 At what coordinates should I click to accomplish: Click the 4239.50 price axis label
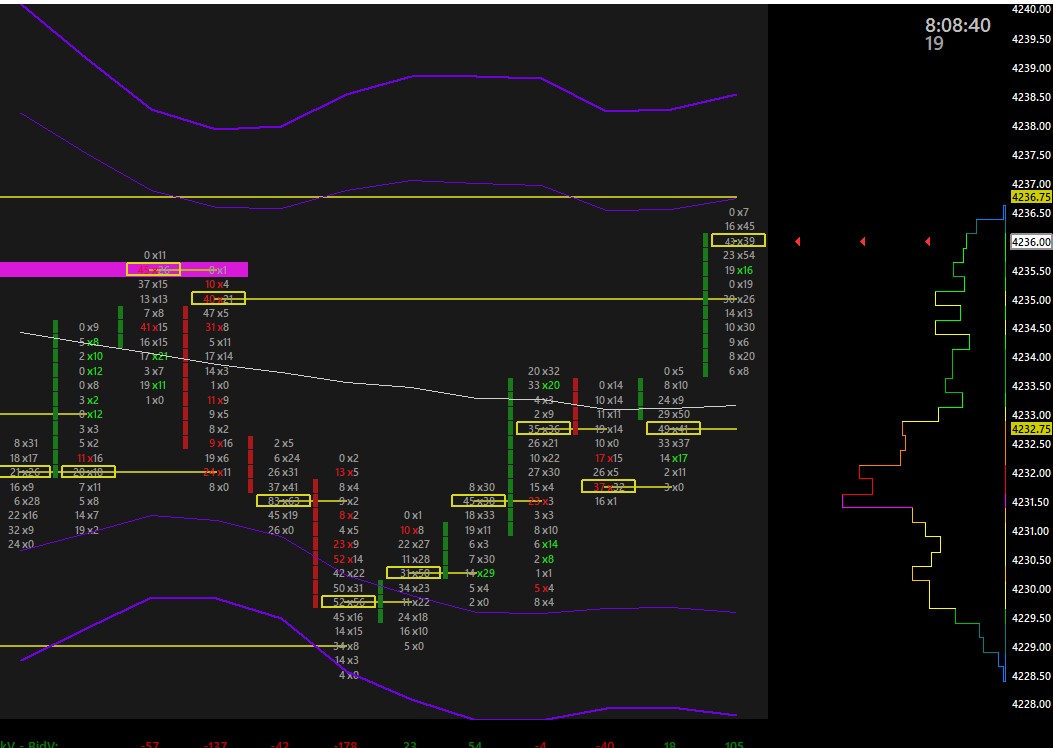click(x=1031, y=39)
